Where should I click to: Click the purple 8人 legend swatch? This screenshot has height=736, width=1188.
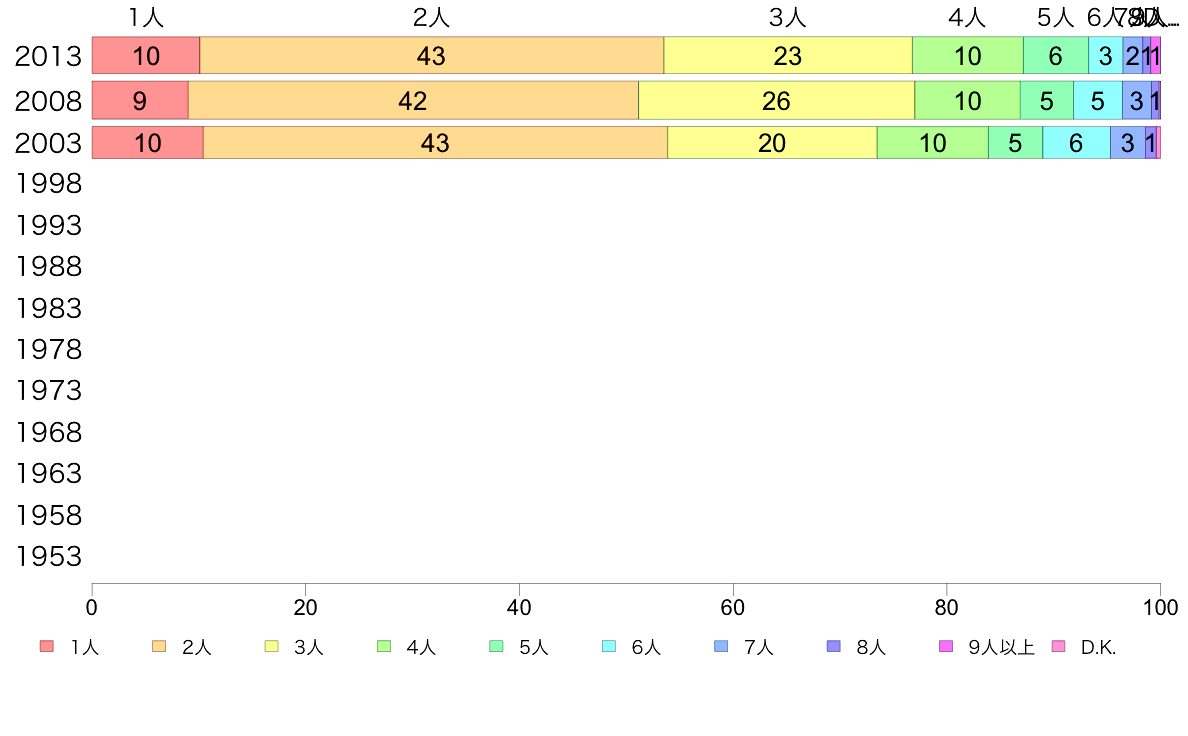833,647
